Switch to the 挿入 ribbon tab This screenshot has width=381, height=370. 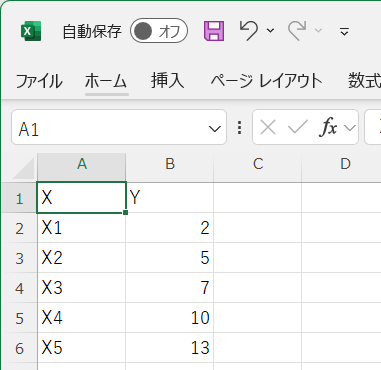click(167, 81)
